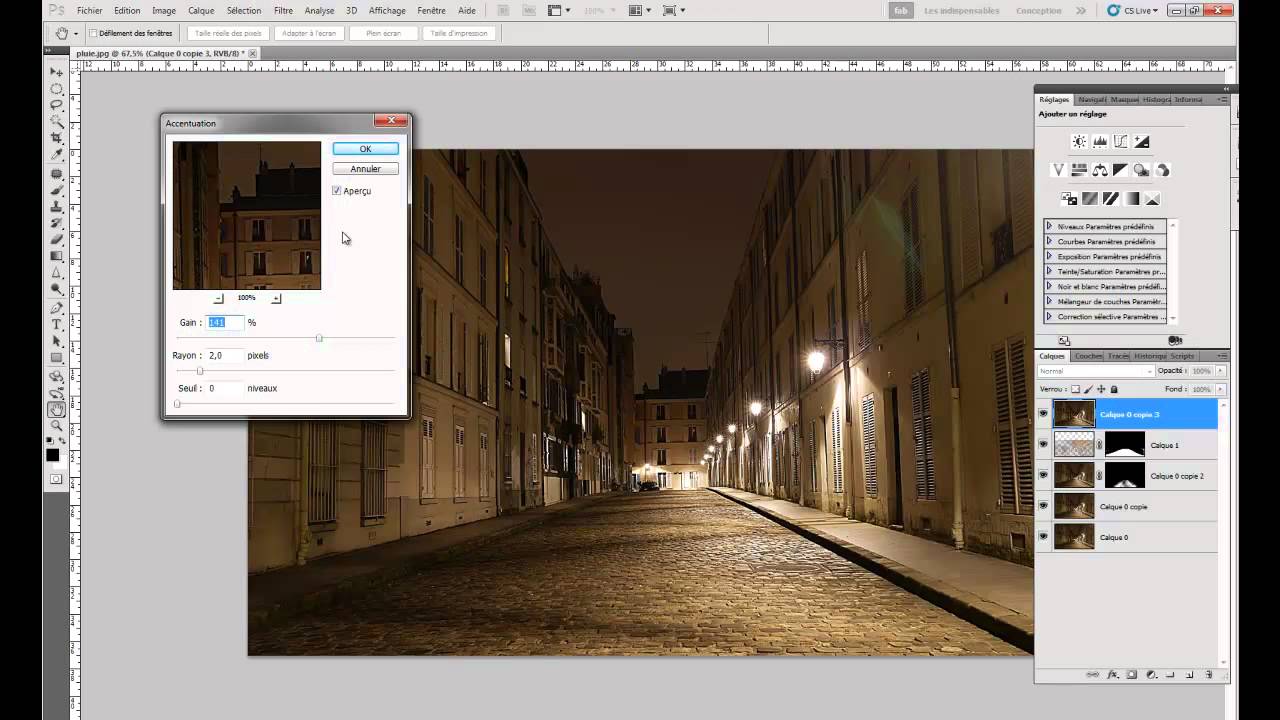Expand Niveaux Paramètres prédéfinis
1280x720 pixels.
pyautogui.click(x=1049, y=226)
